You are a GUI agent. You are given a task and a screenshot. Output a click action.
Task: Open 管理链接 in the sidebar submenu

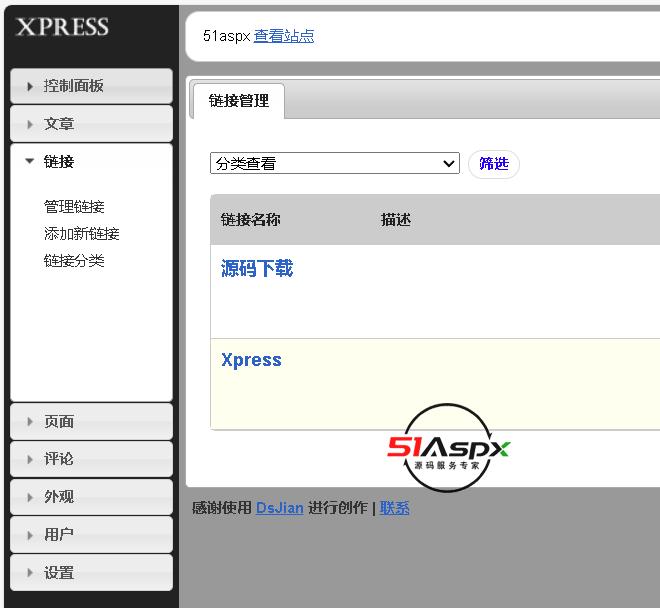click(x=74, y=207)
